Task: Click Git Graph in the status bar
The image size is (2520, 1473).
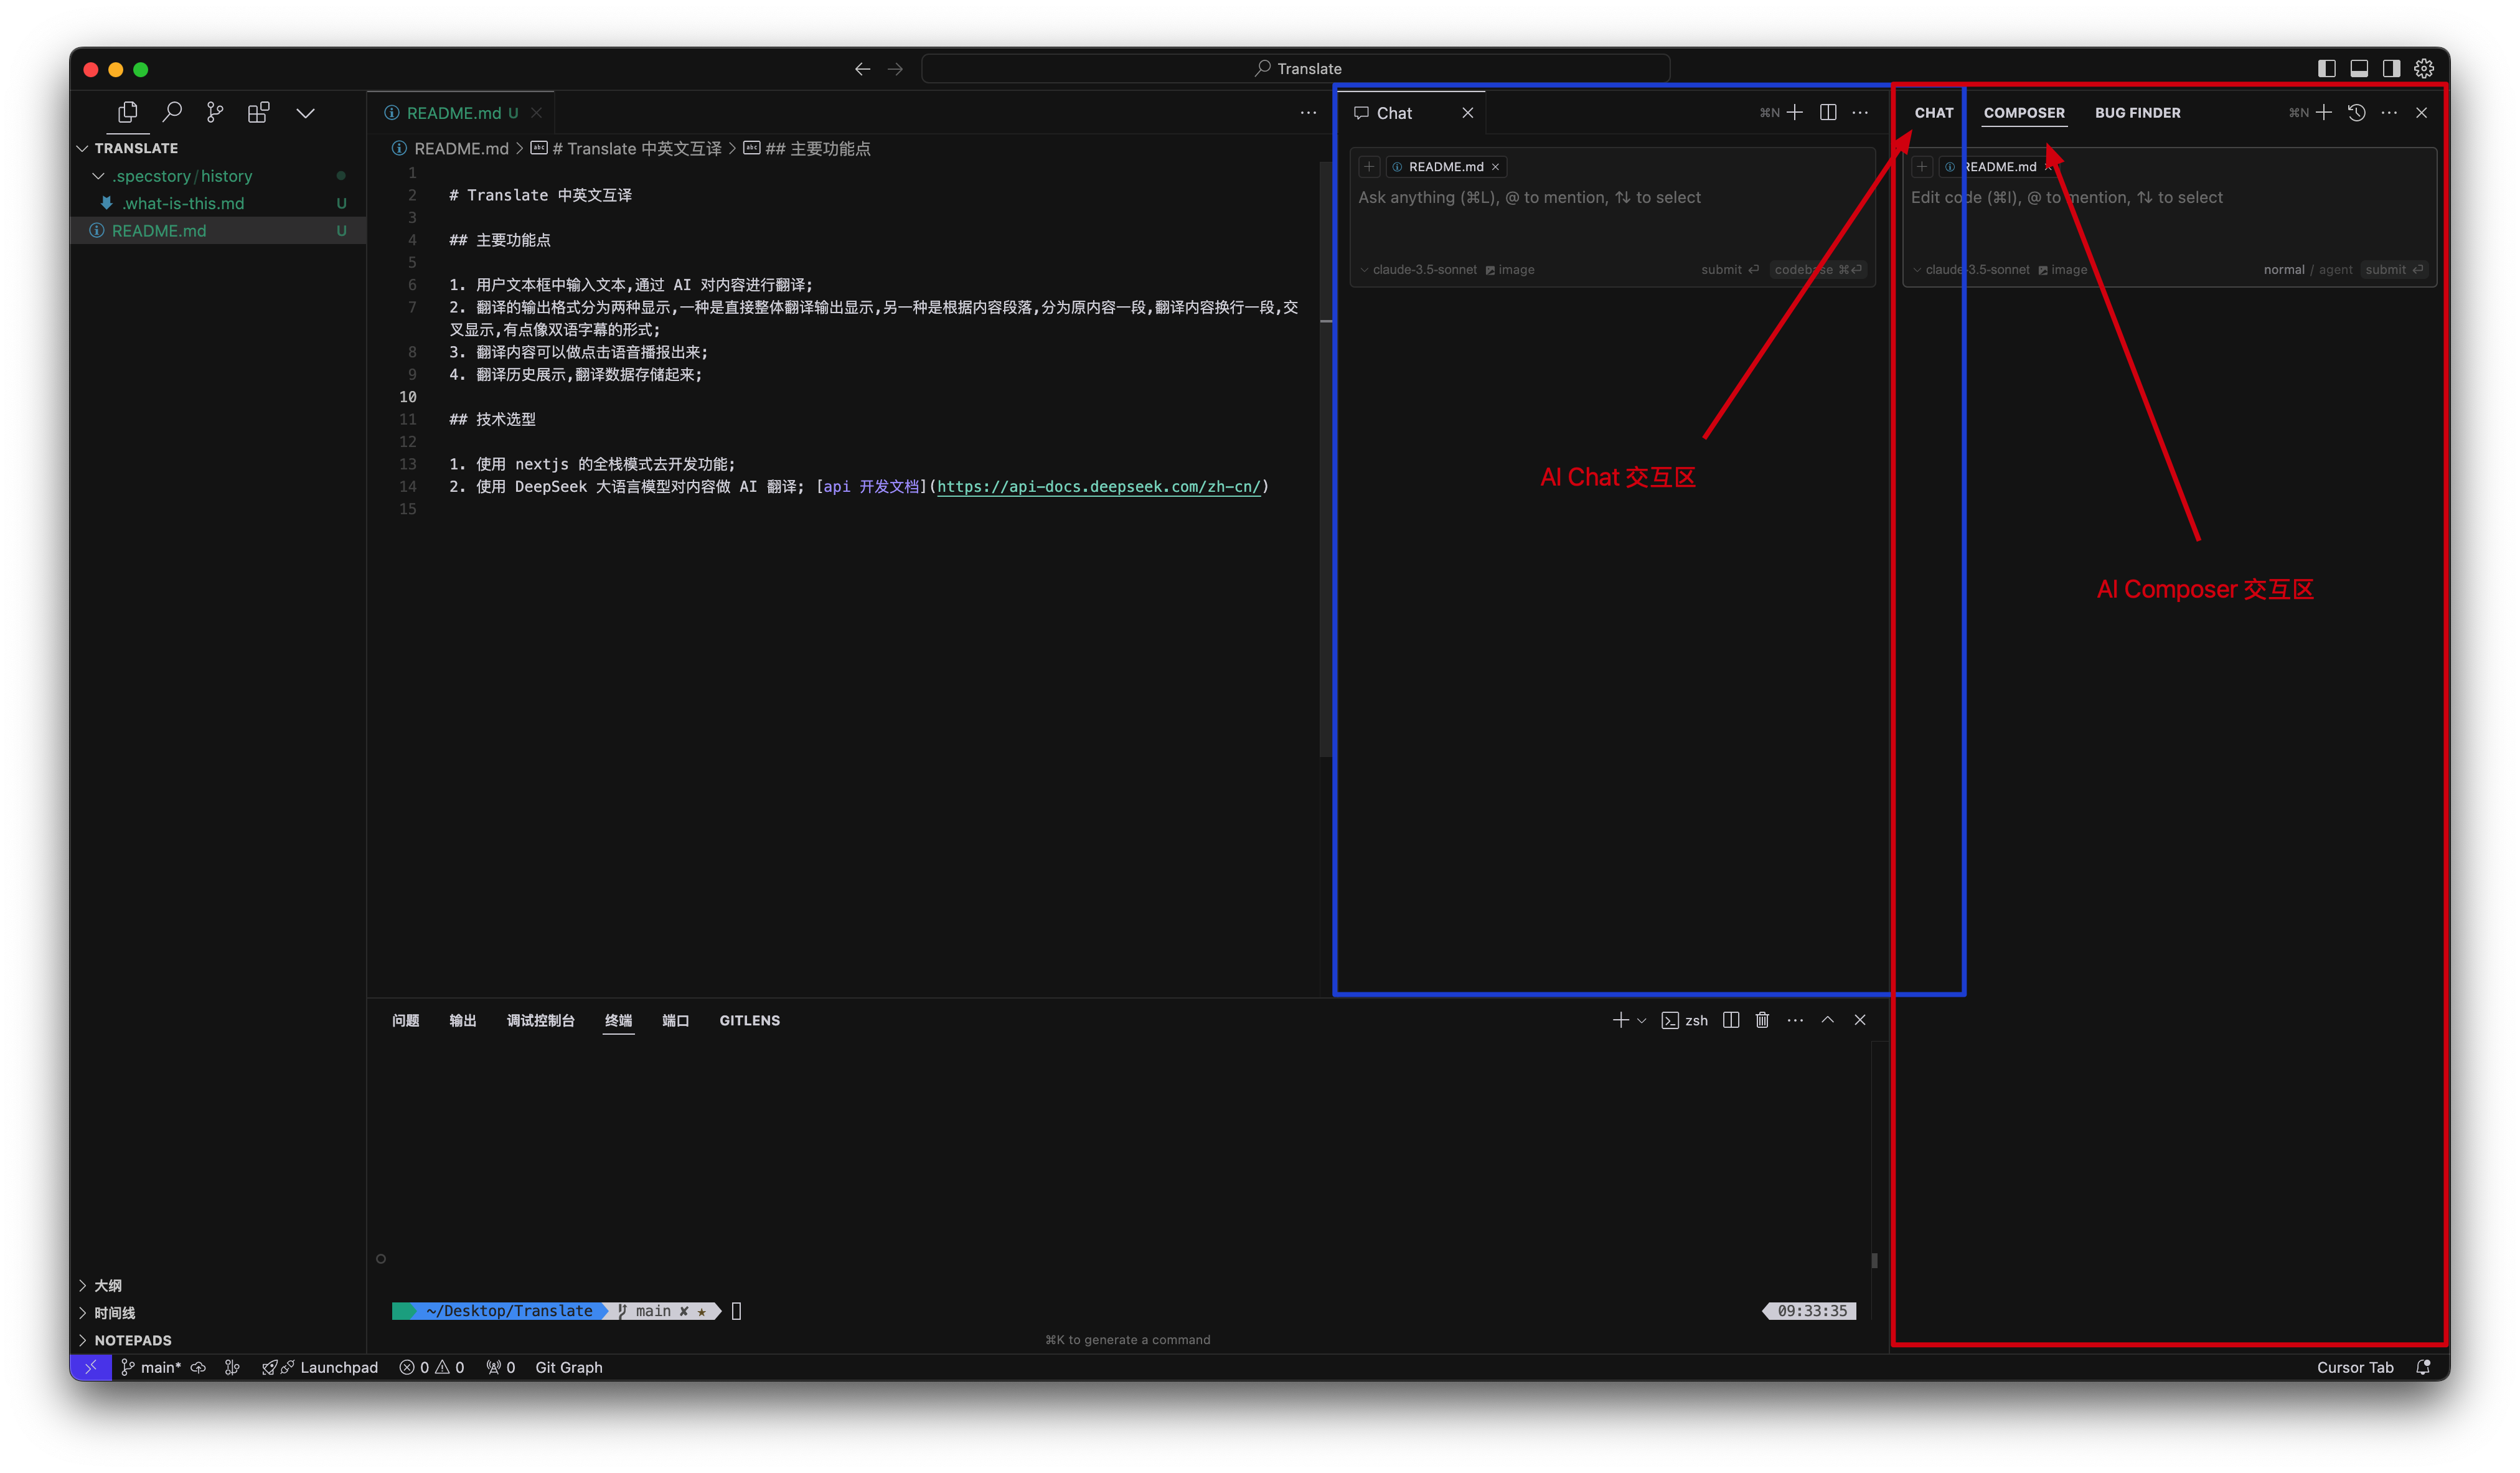Action: pos(568,1367)
